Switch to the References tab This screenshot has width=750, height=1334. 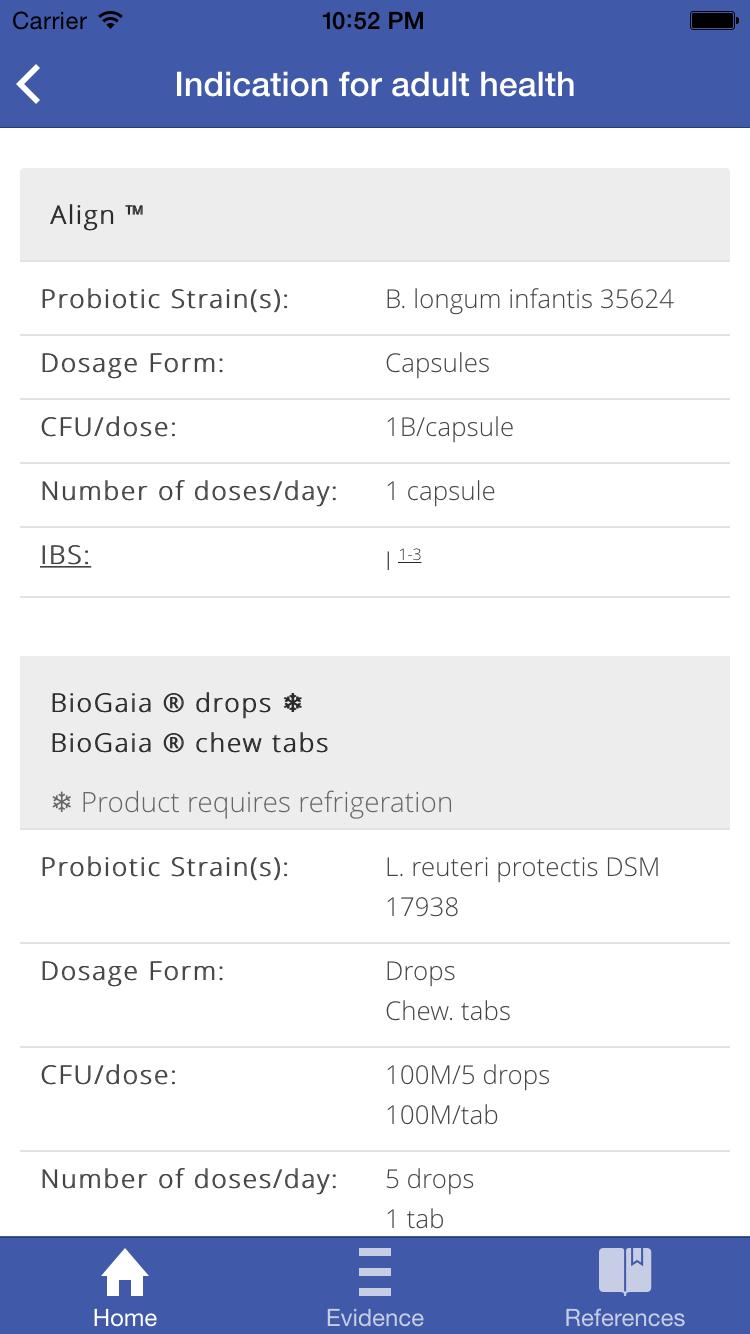coord(624,1285)
